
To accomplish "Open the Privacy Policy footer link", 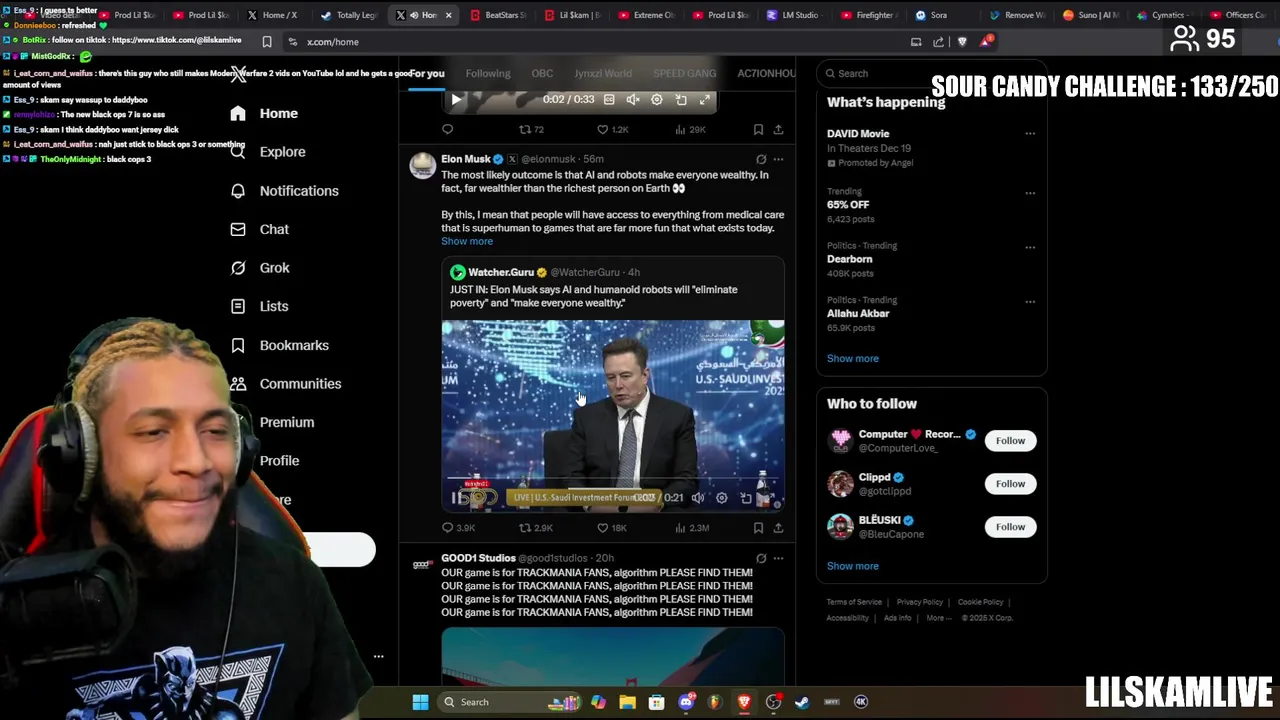I will [x=920, y=602].
